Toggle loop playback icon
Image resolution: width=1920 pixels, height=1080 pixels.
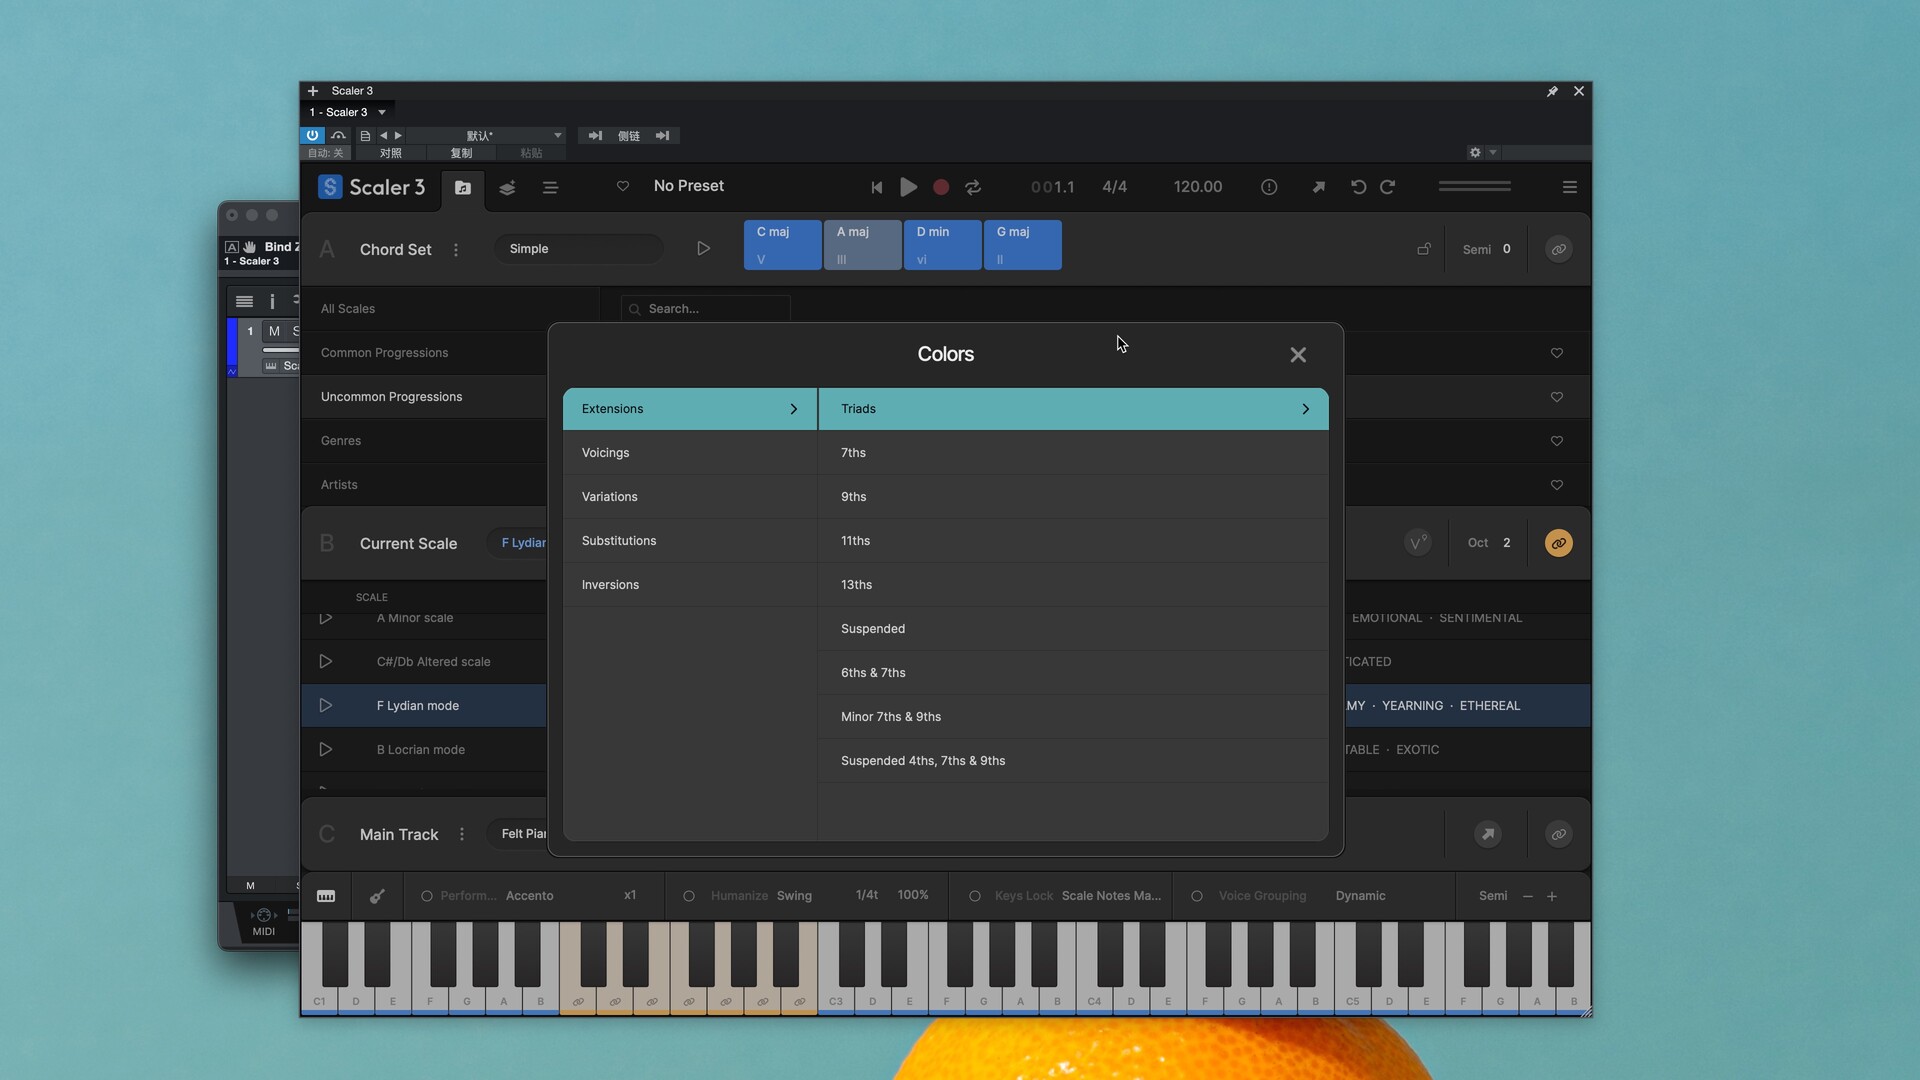click(973, 187)
